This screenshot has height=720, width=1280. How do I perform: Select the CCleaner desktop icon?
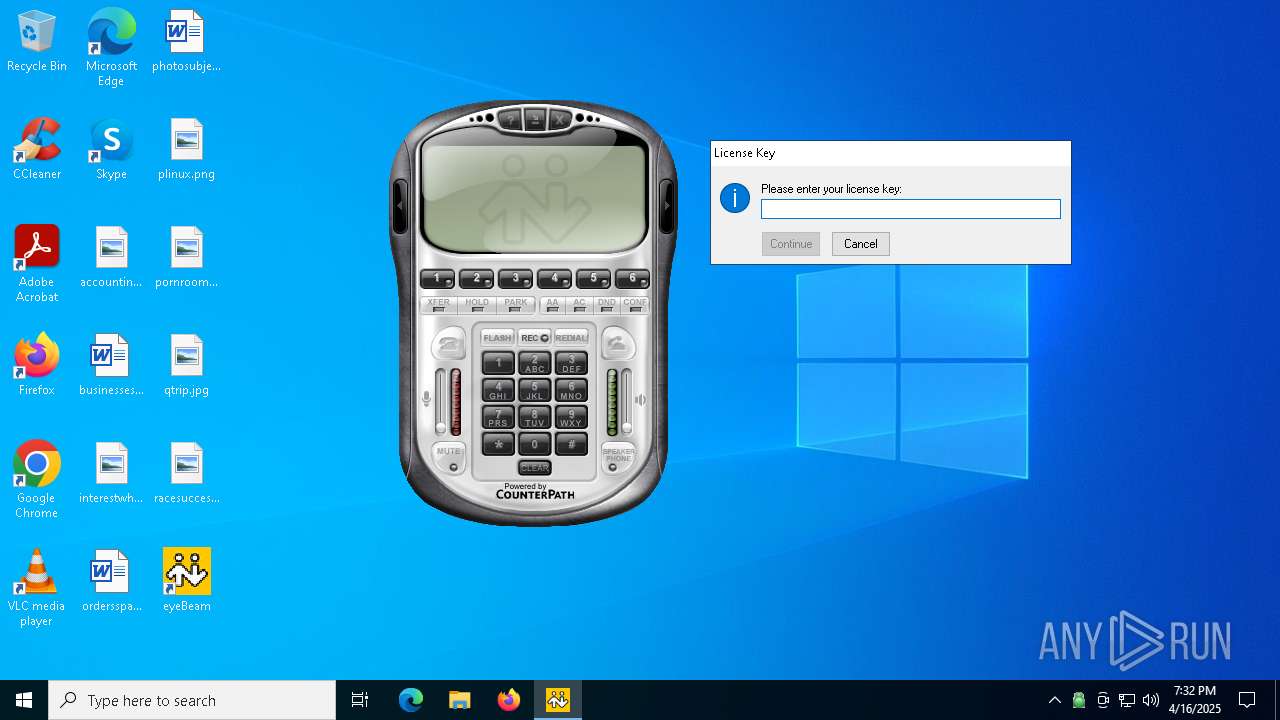37,149
